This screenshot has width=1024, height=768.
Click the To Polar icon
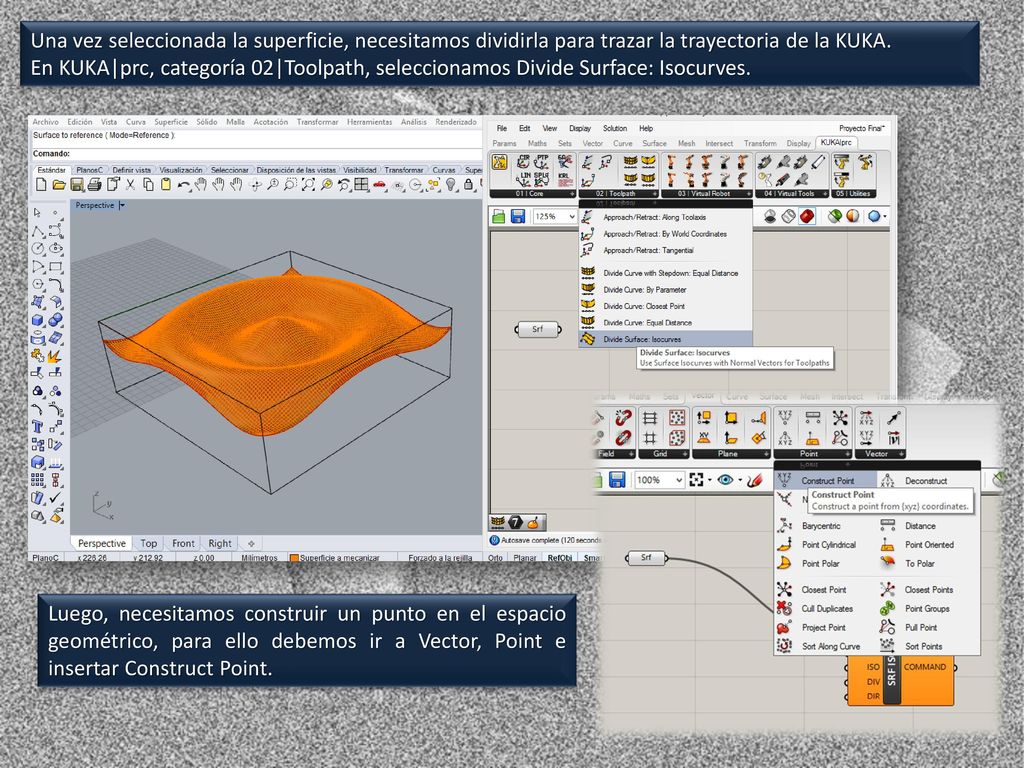pos(887,564)
